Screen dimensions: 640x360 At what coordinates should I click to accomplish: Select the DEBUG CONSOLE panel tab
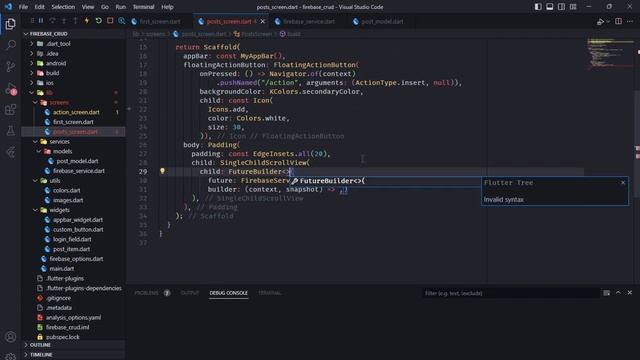(229, 293)
